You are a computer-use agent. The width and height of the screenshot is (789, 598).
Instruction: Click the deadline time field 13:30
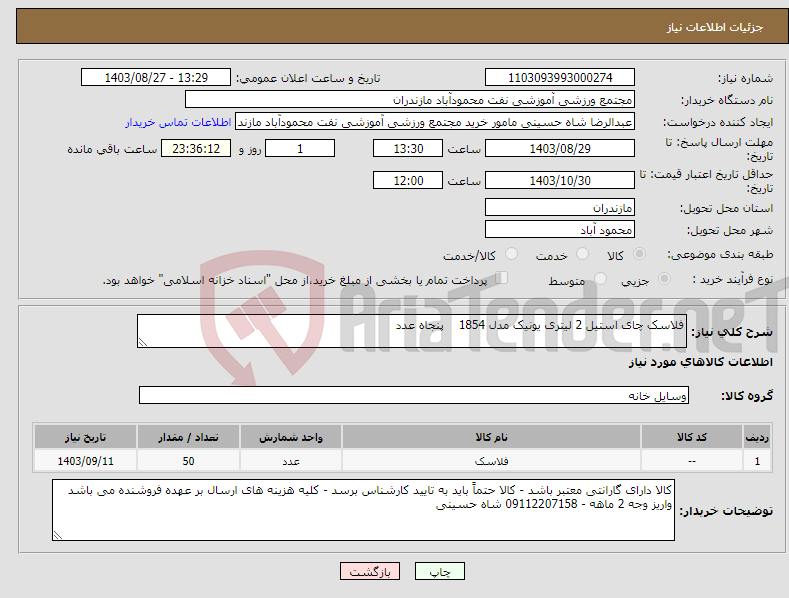click(408, 148)
